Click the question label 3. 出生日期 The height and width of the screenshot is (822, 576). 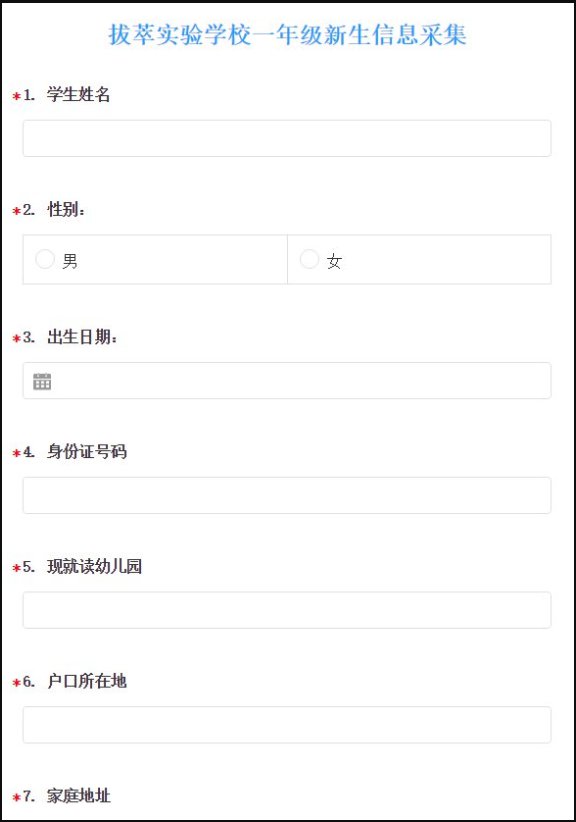[x=70, y=337]
